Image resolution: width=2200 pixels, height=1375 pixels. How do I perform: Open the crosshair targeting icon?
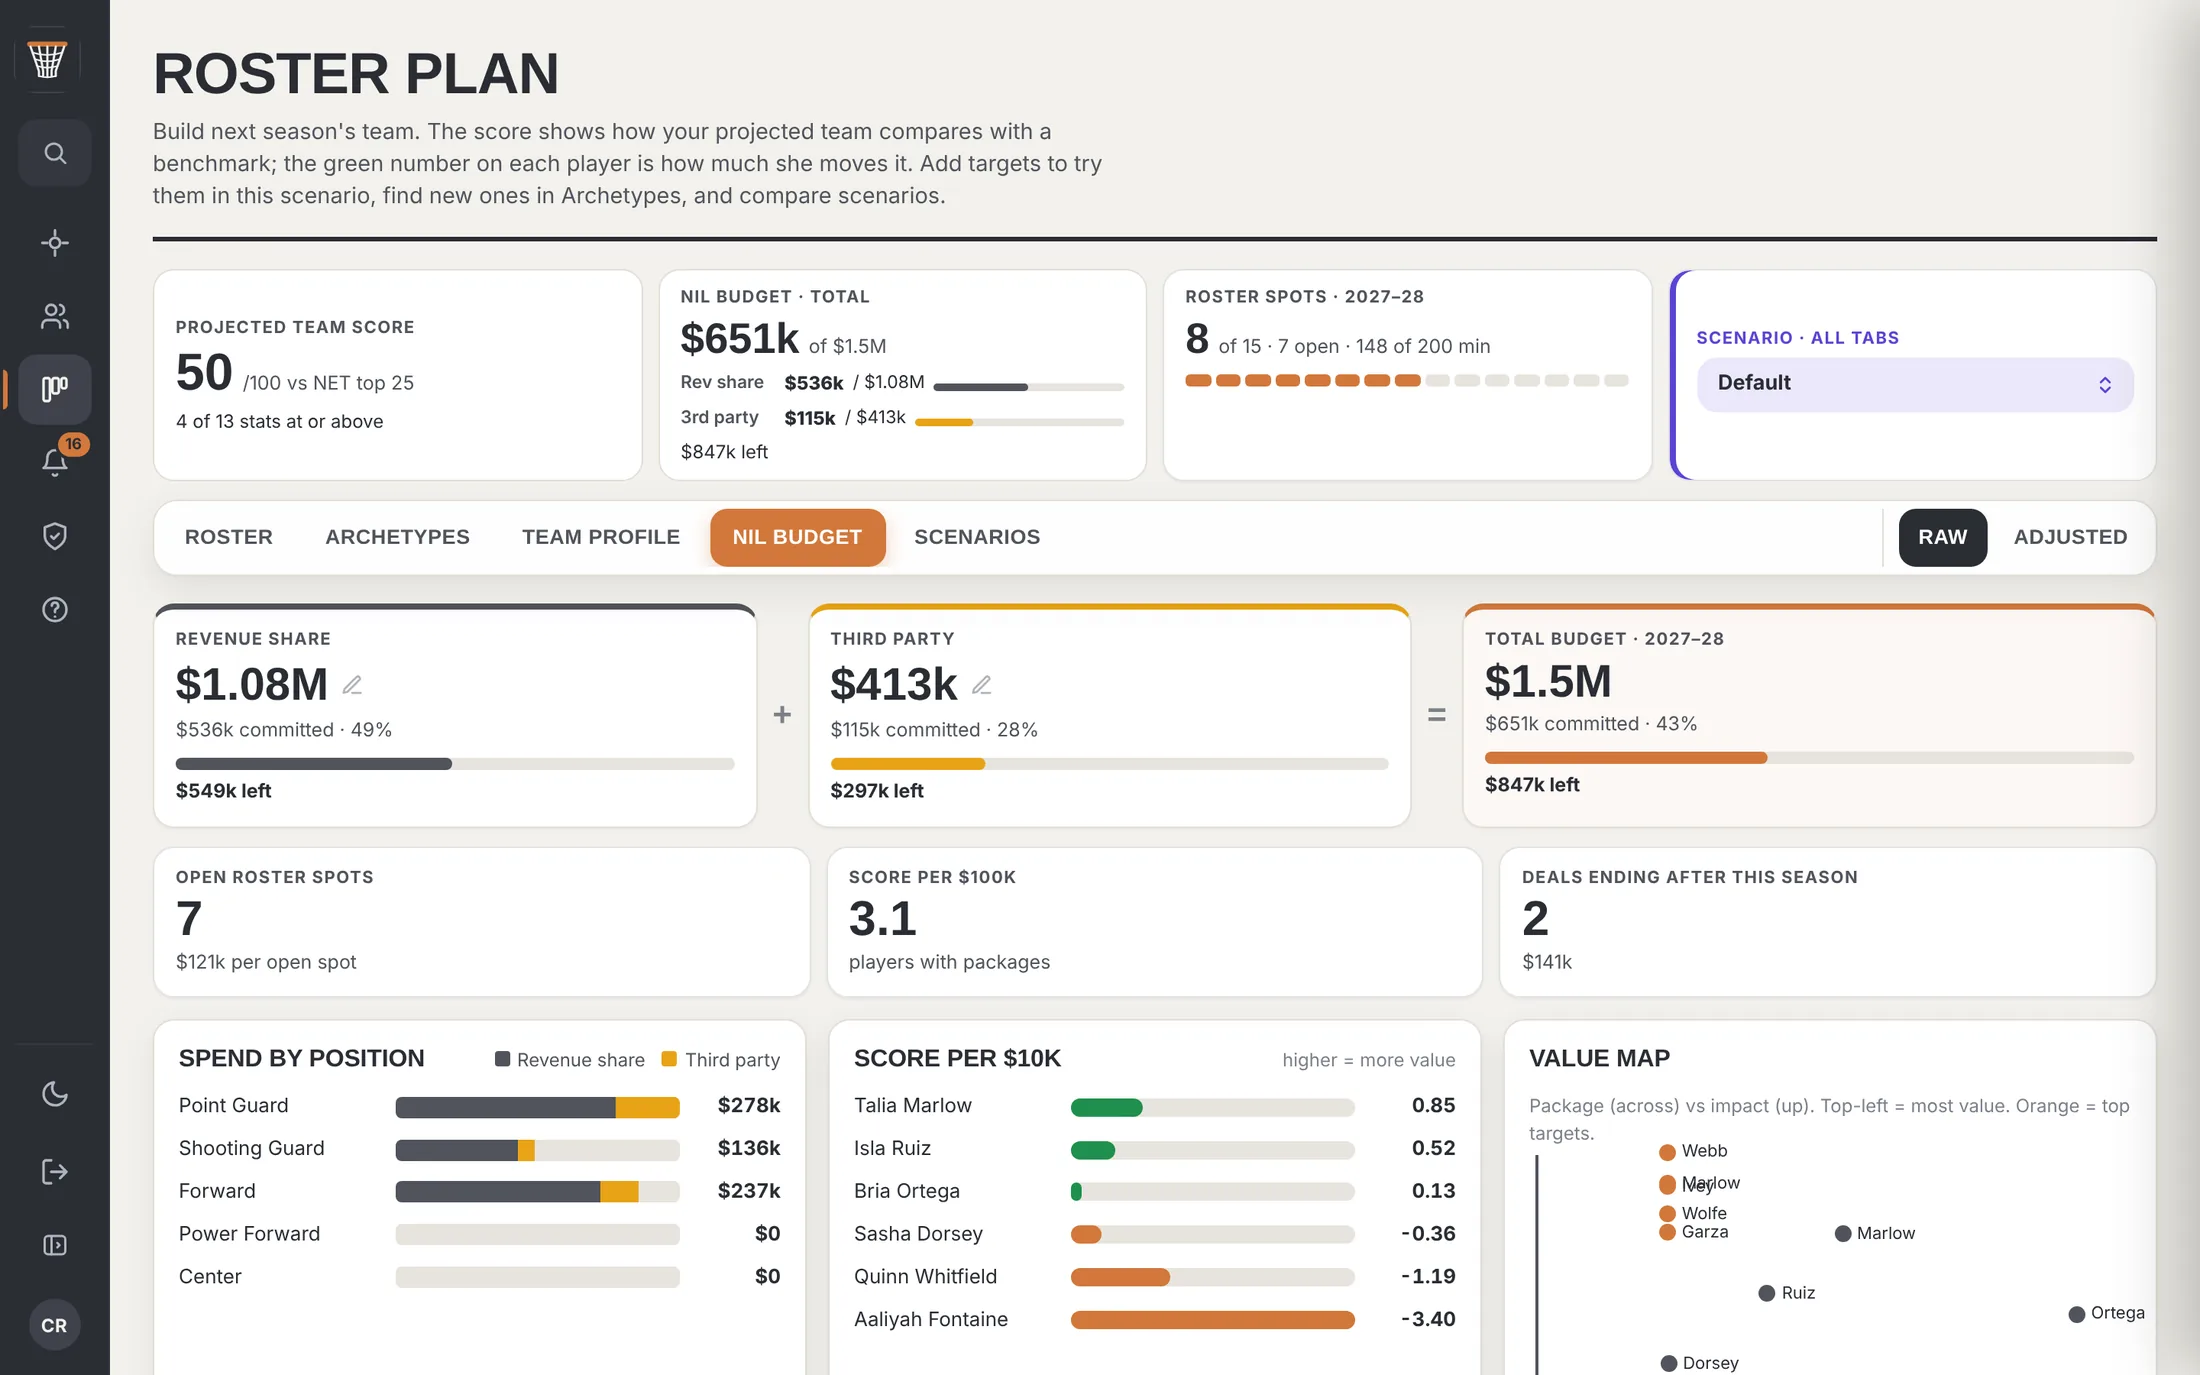[55, 243]
